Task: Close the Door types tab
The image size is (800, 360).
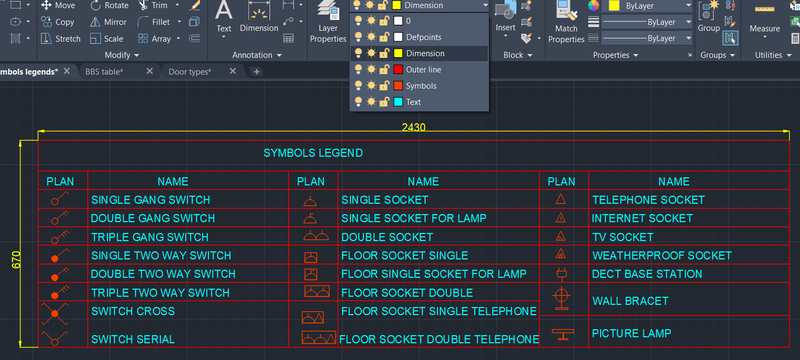Action: coord(233,71)
